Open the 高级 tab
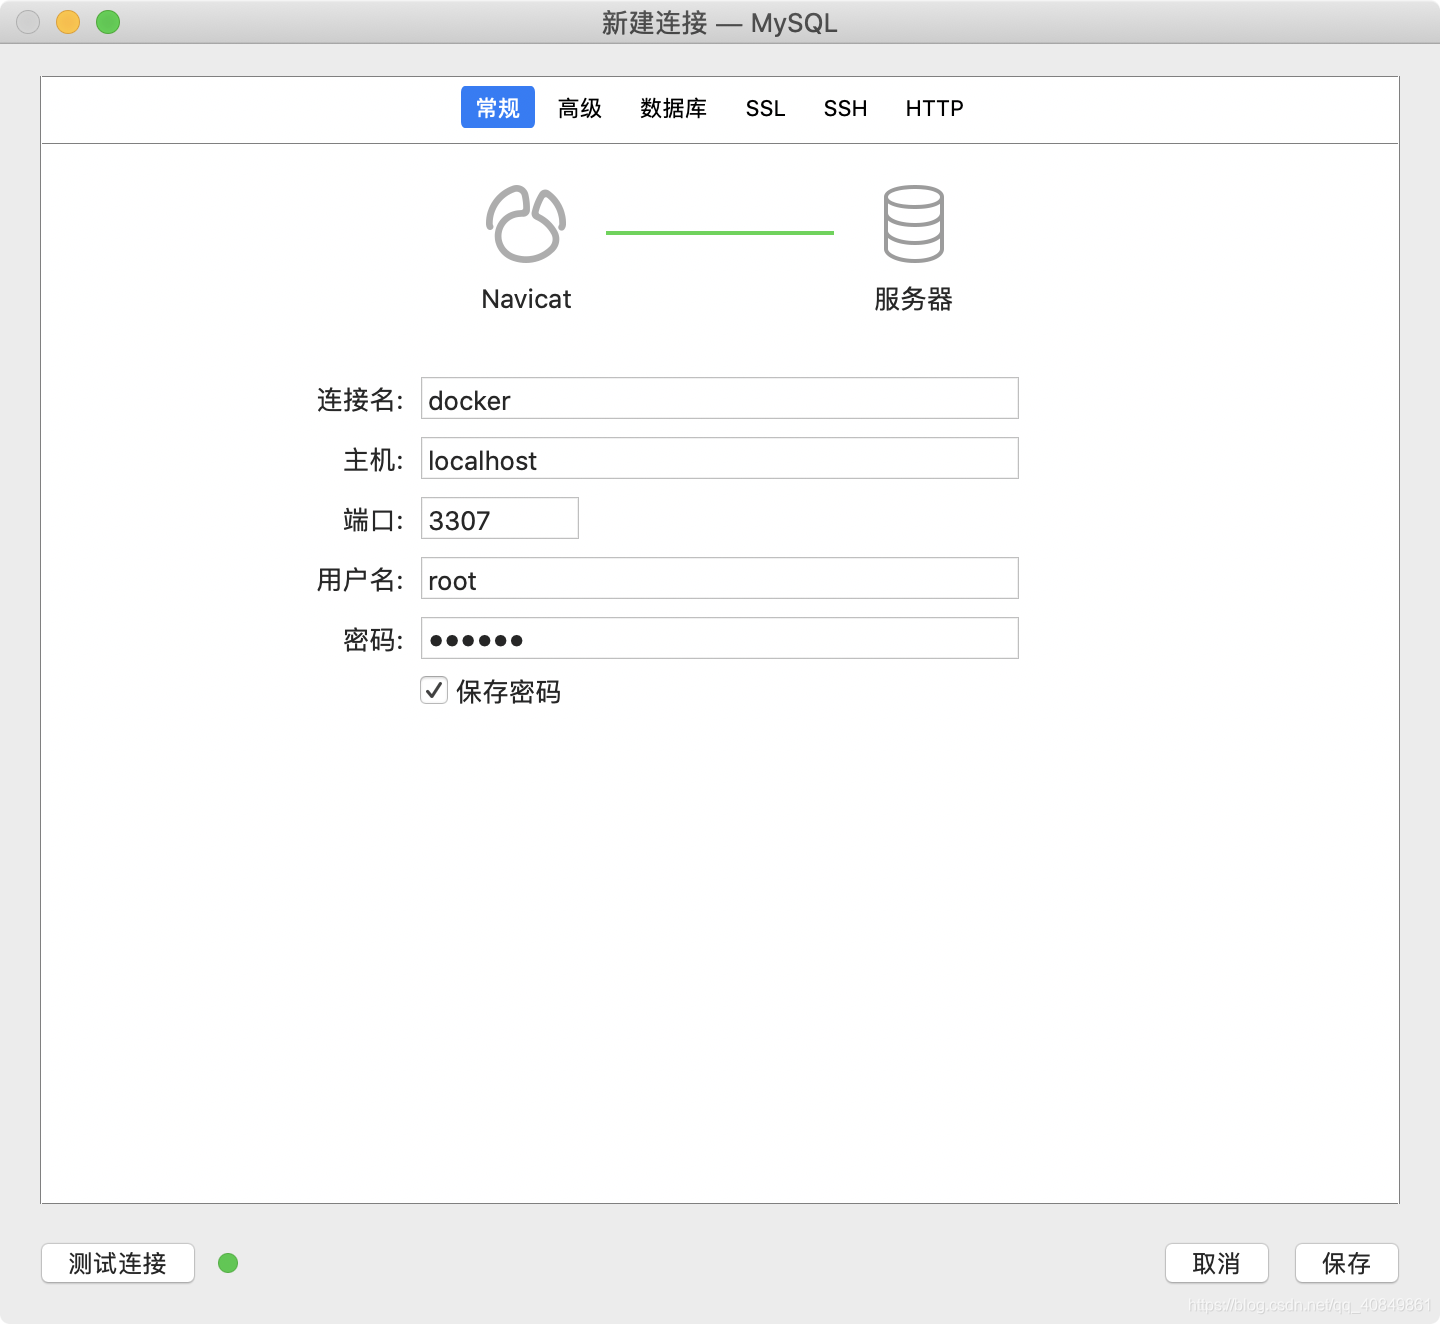This screenshot has width=1440, height=1324. click(580, 108)
